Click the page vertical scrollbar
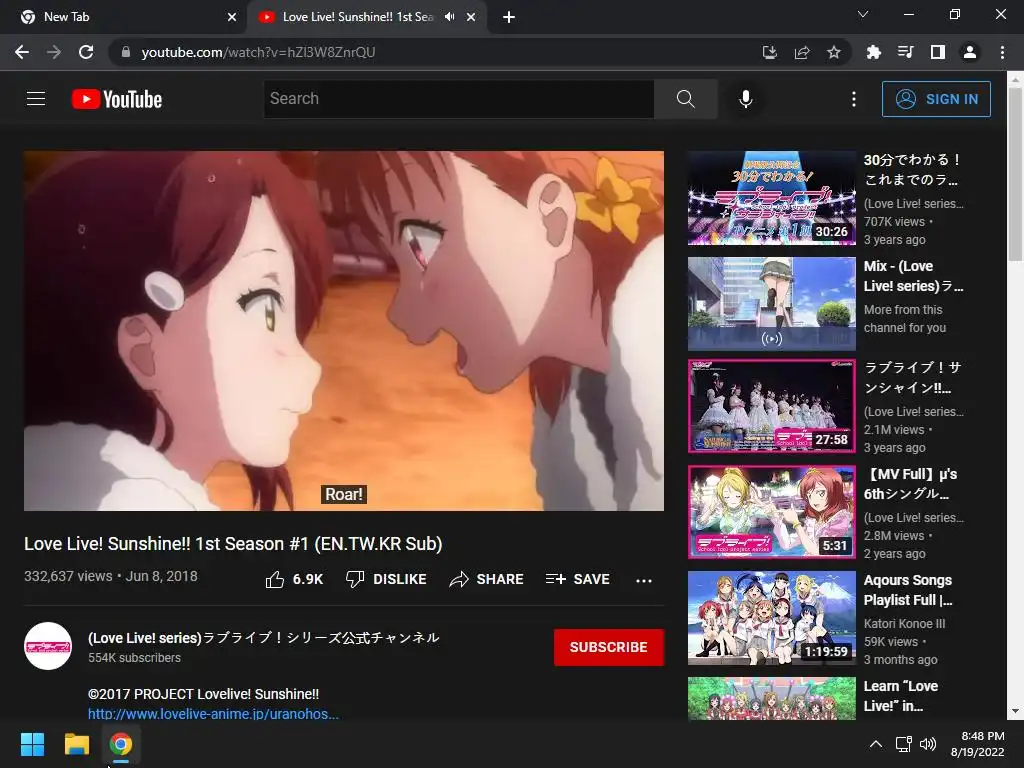 [1015, 174]
